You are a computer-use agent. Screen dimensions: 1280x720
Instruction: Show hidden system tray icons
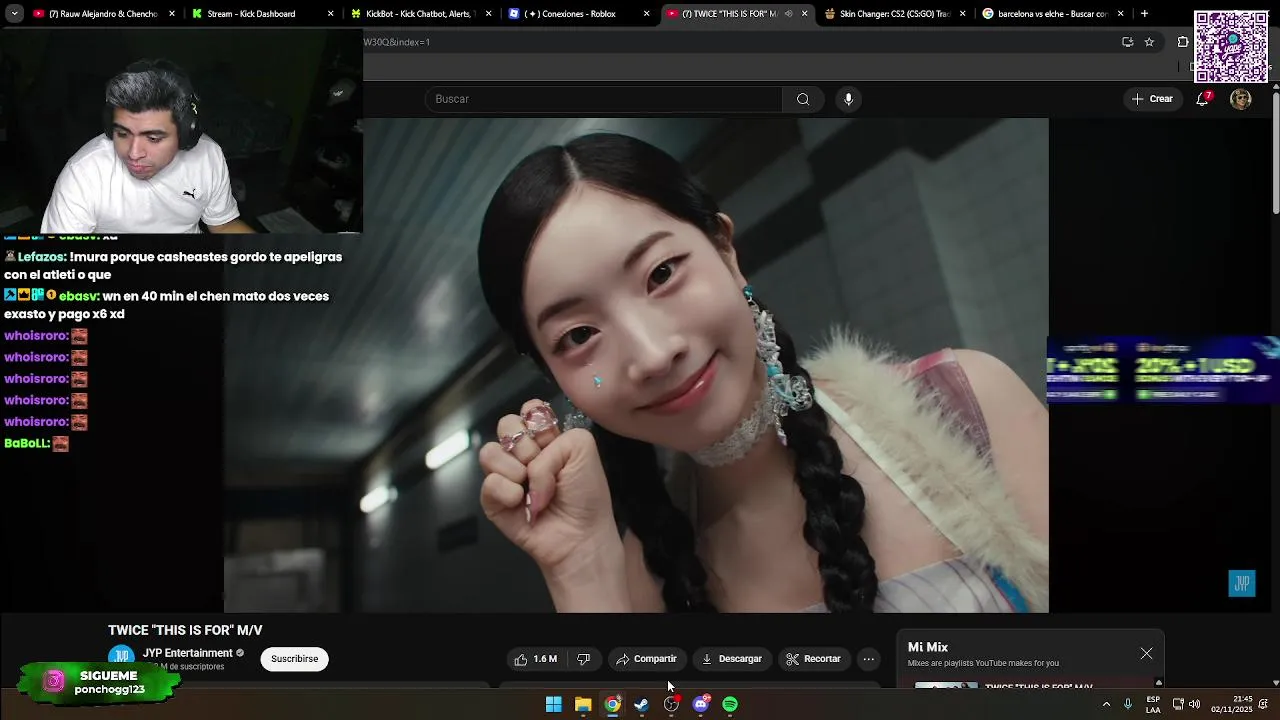pos(1106,704)
